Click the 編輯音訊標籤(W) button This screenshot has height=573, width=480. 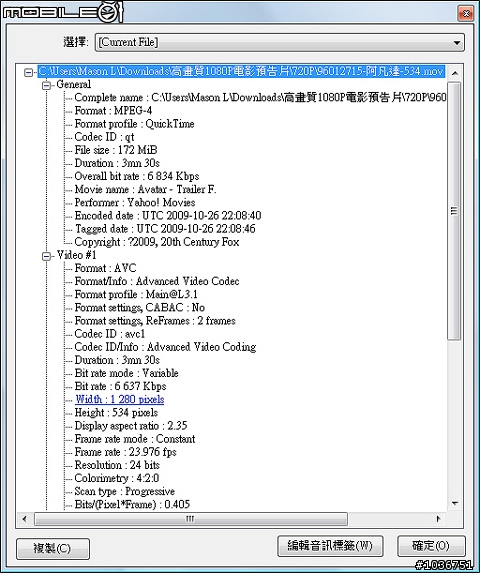tap(330, 546)
